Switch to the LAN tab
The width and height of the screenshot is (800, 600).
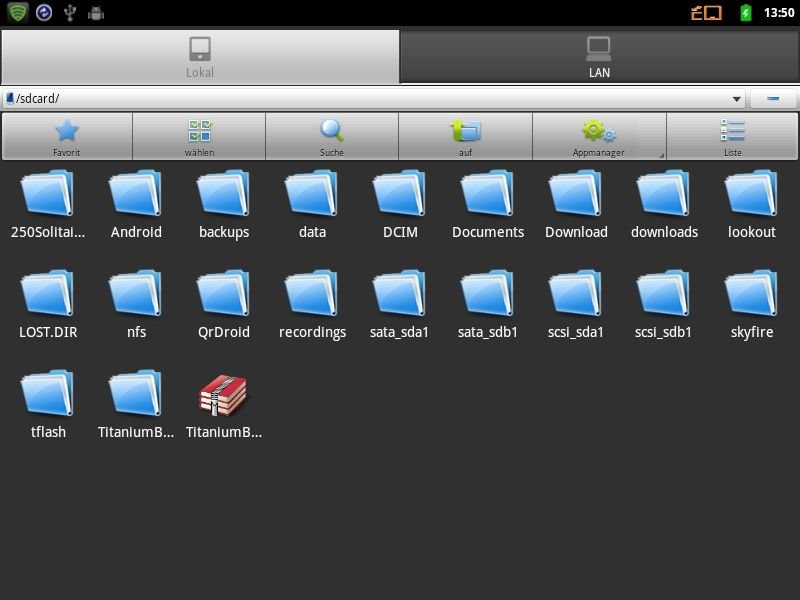click(599, 57)
